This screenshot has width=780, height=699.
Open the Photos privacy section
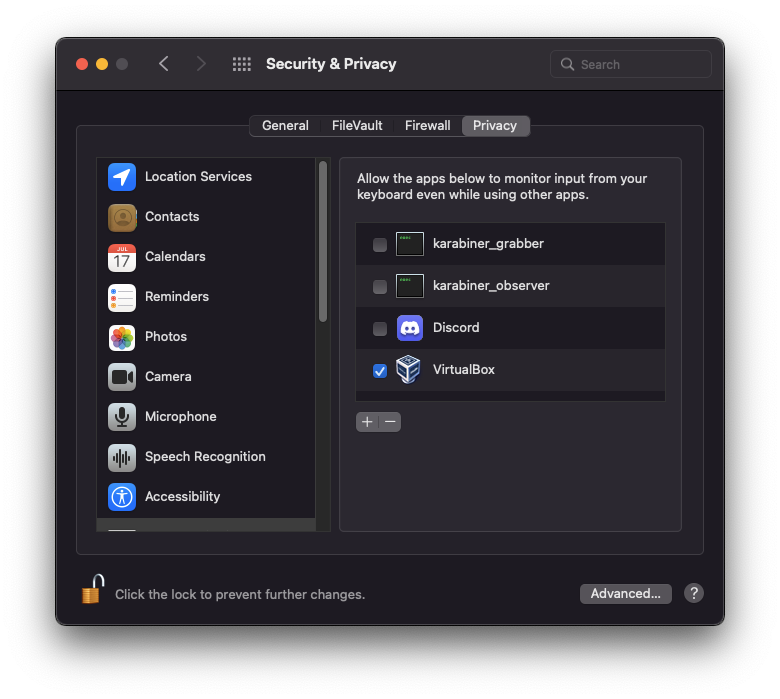(x=165, y=337)
